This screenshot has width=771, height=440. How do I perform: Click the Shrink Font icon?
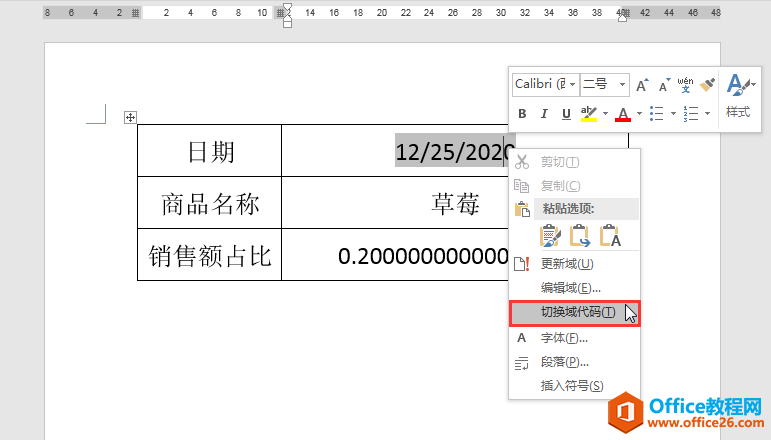tap(663, 84)
